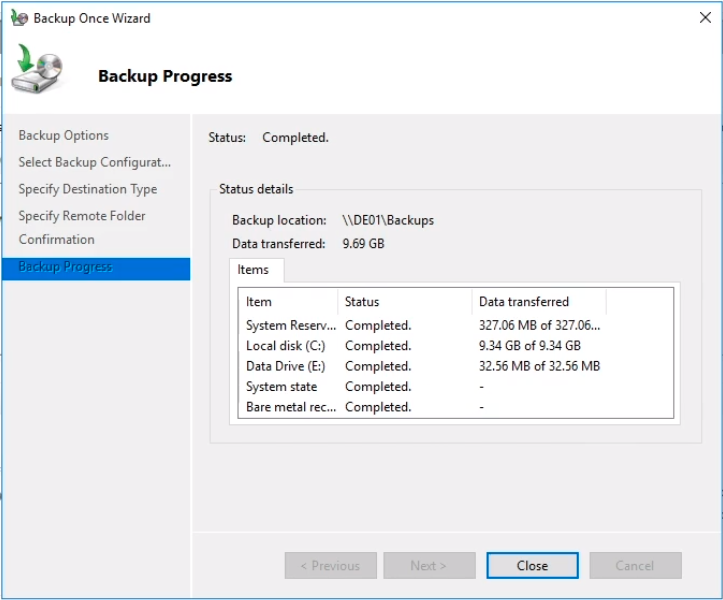Click the 9.34 GB of 9.34 GB value

click(529, 346)
